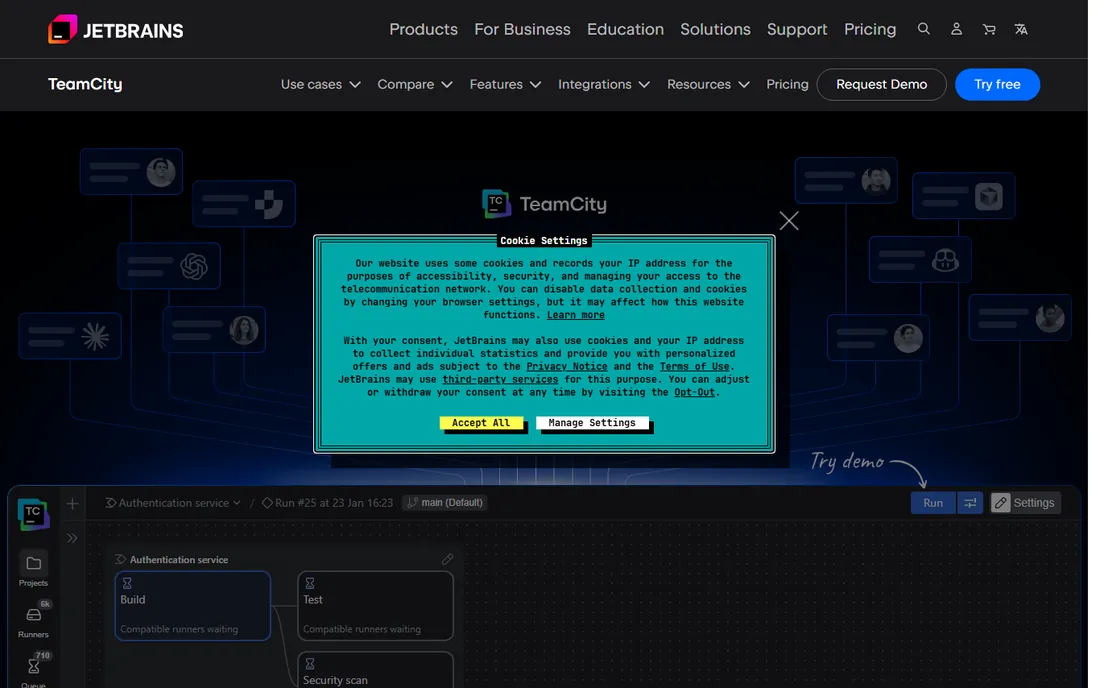Image resolution: width=1100 pixels, height=688 pixels.
Task: Open the For Business menu
Action: coord(522,29)
